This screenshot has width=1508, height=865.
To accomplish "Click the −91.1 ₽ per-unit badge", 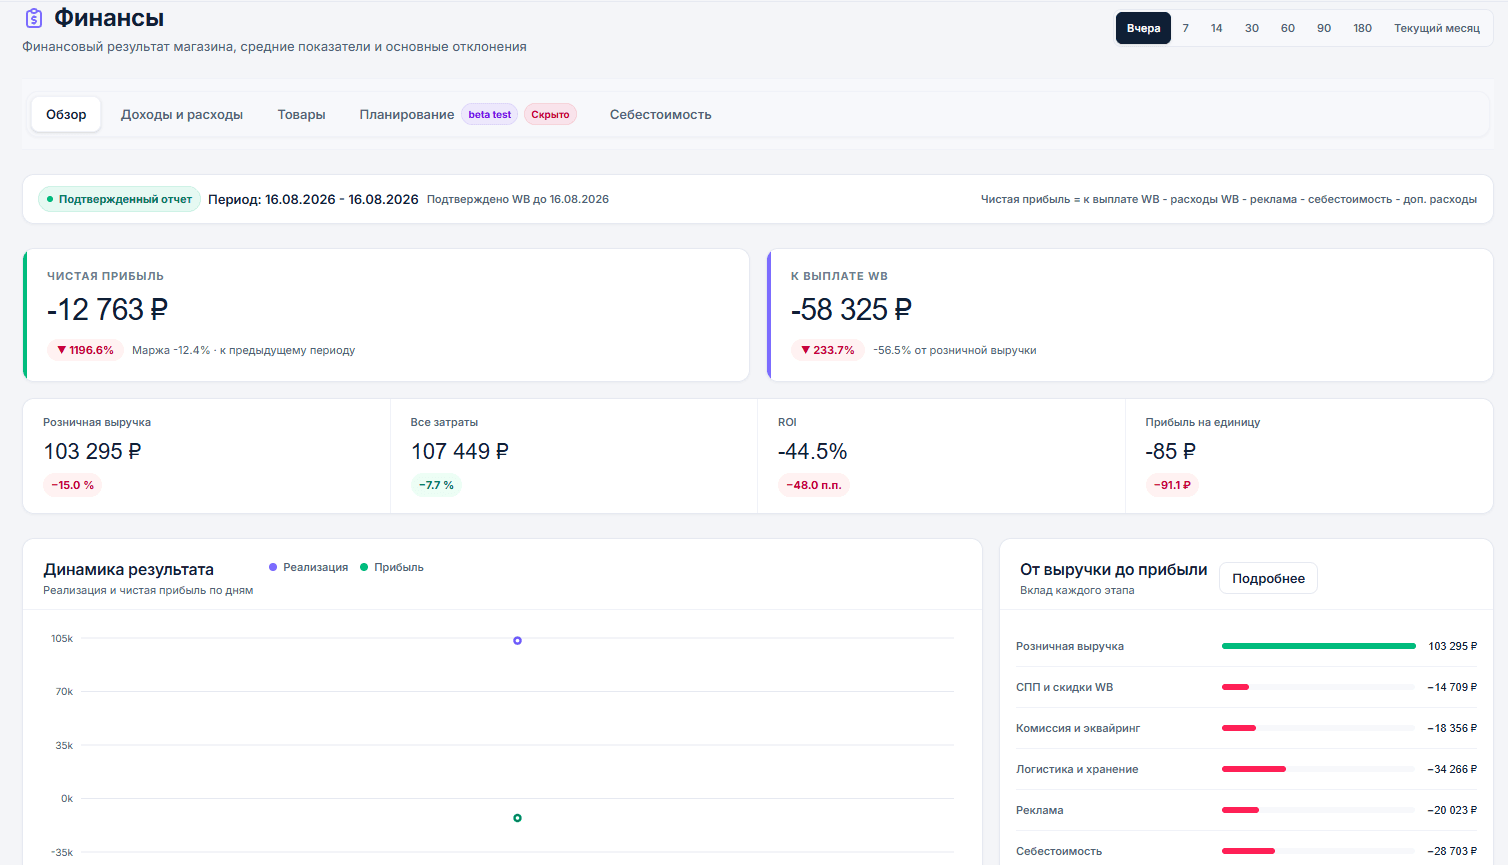I will pos(1172,485).
